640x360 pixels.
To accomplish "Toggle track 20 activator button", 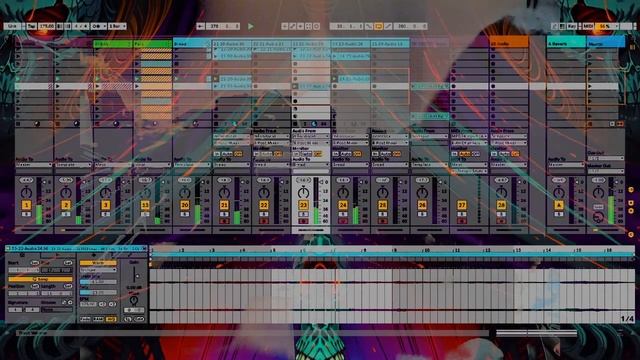I will click(x=184, y=205).
